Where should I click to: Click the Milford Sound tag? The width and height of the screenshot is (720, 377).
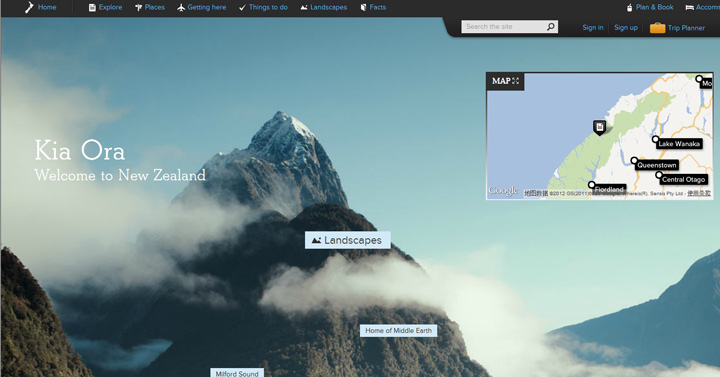237,373
